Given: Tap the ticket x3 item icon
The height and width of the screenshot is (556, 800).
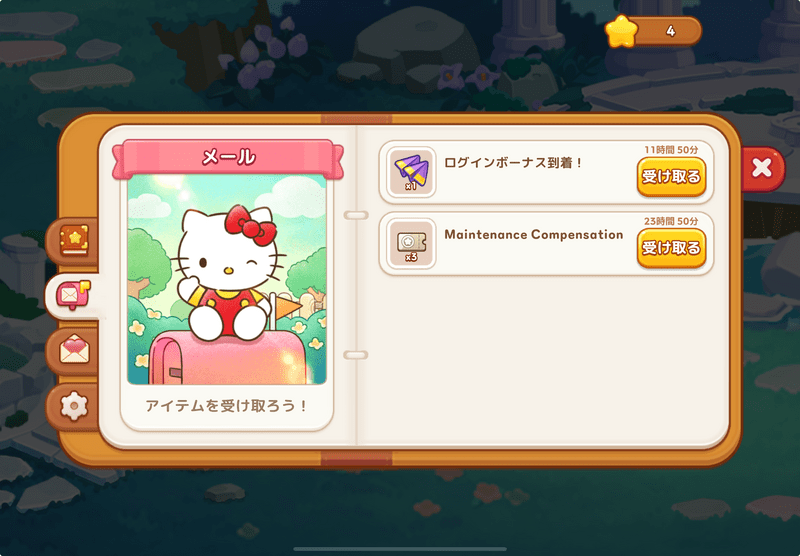Looking at the screenshot, I should (411, 243).
